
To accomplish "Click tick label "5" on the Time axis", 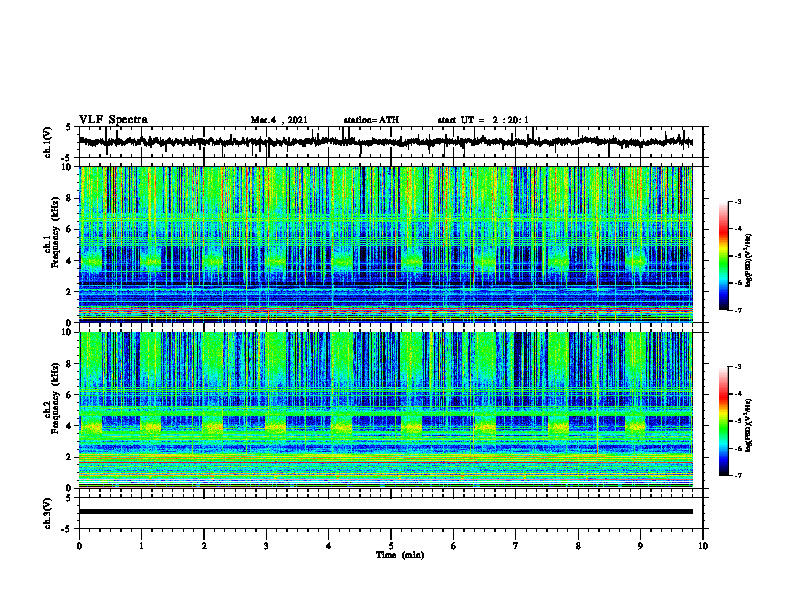I will point(391,546).
